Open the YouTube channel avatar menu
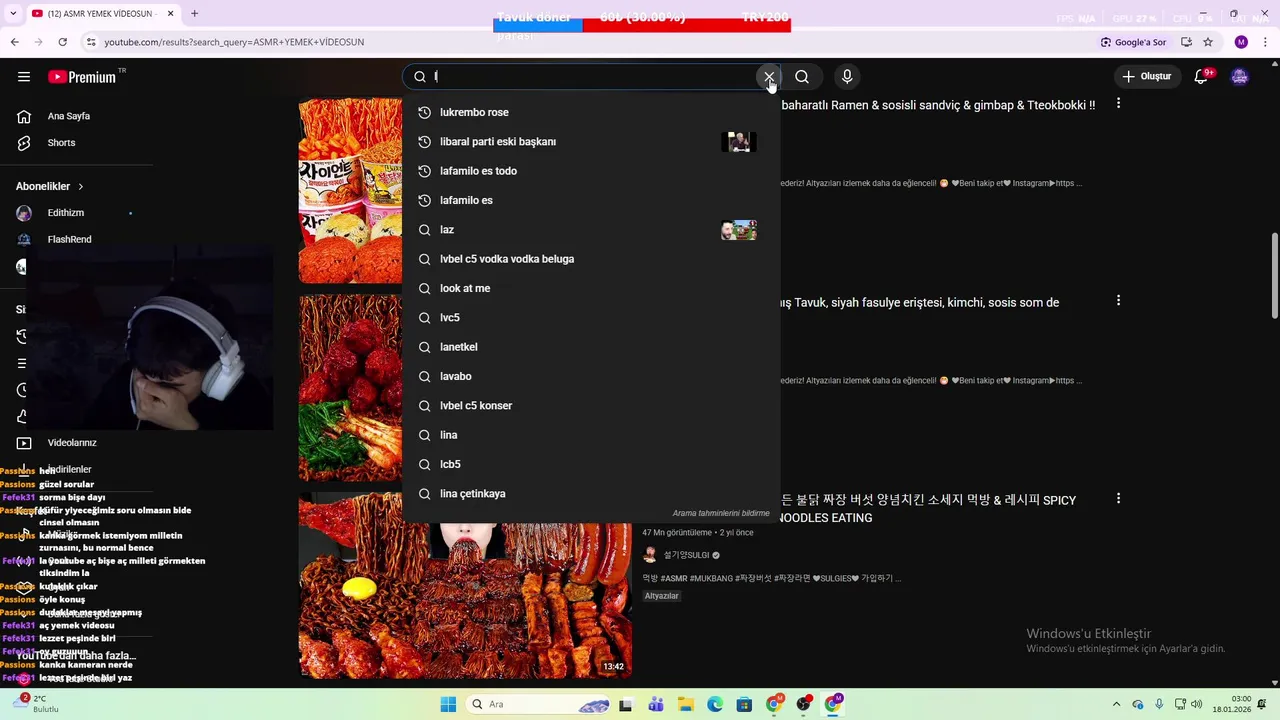This screenshot has height=720, width=1280. tap(1240, 77)
